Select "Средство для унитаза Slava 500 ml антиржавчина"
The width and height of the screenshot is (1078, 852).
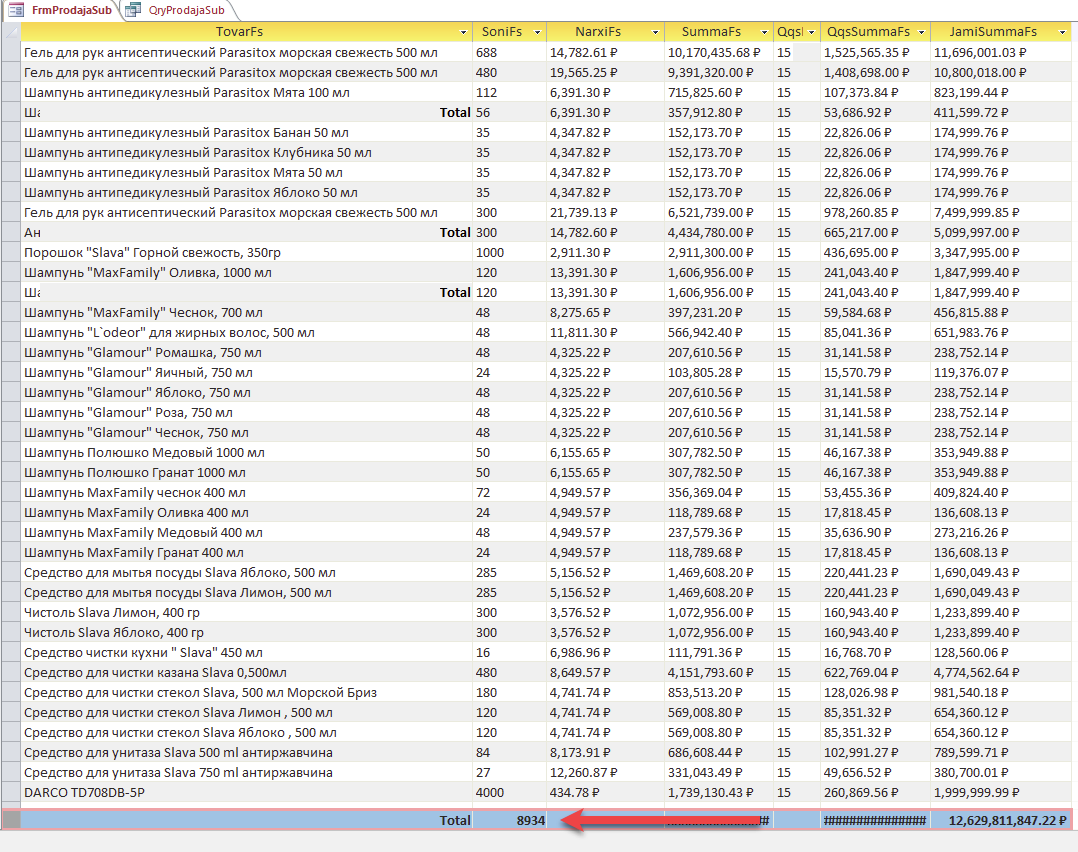pos(178,752)
